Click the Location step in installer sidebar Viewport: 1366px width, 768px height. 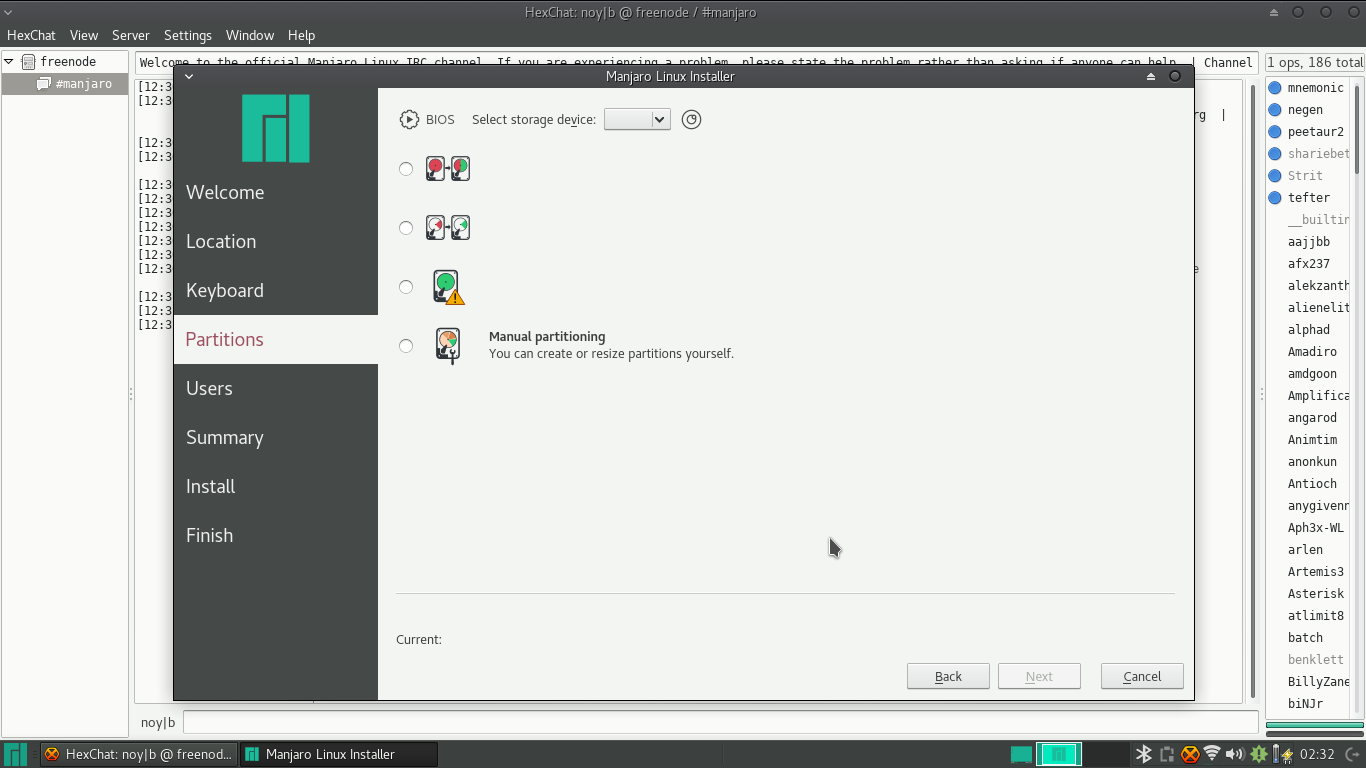coord(276,241)
